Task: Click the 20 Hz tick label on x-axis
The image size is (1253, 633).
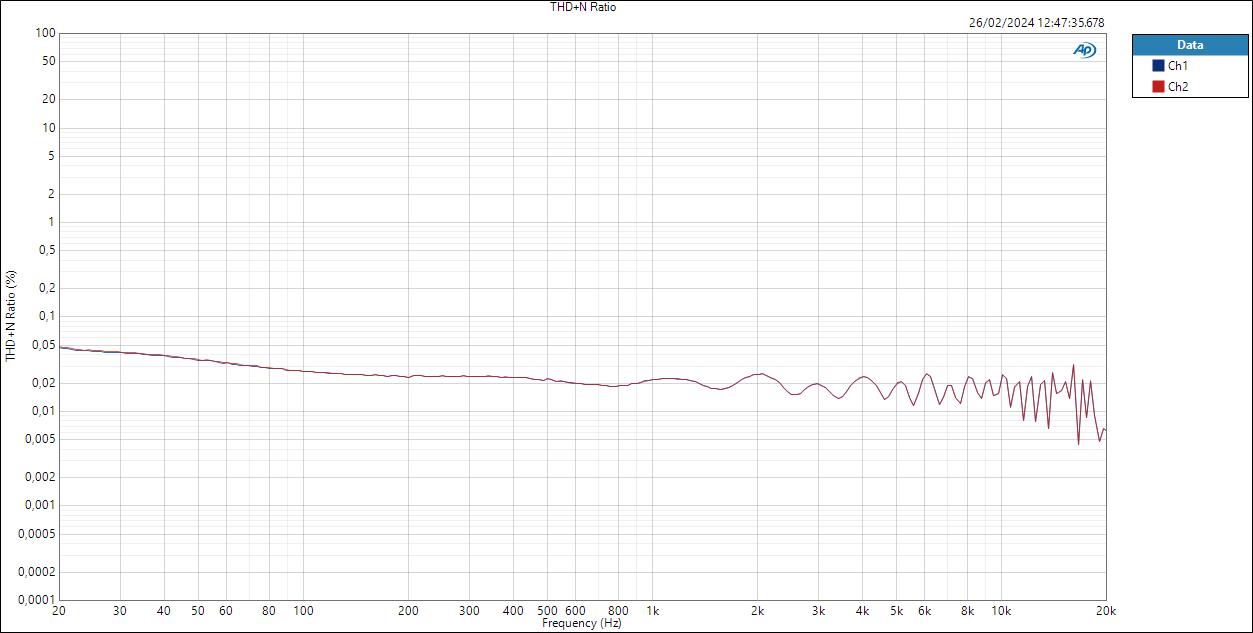Action: pos(60,609)
